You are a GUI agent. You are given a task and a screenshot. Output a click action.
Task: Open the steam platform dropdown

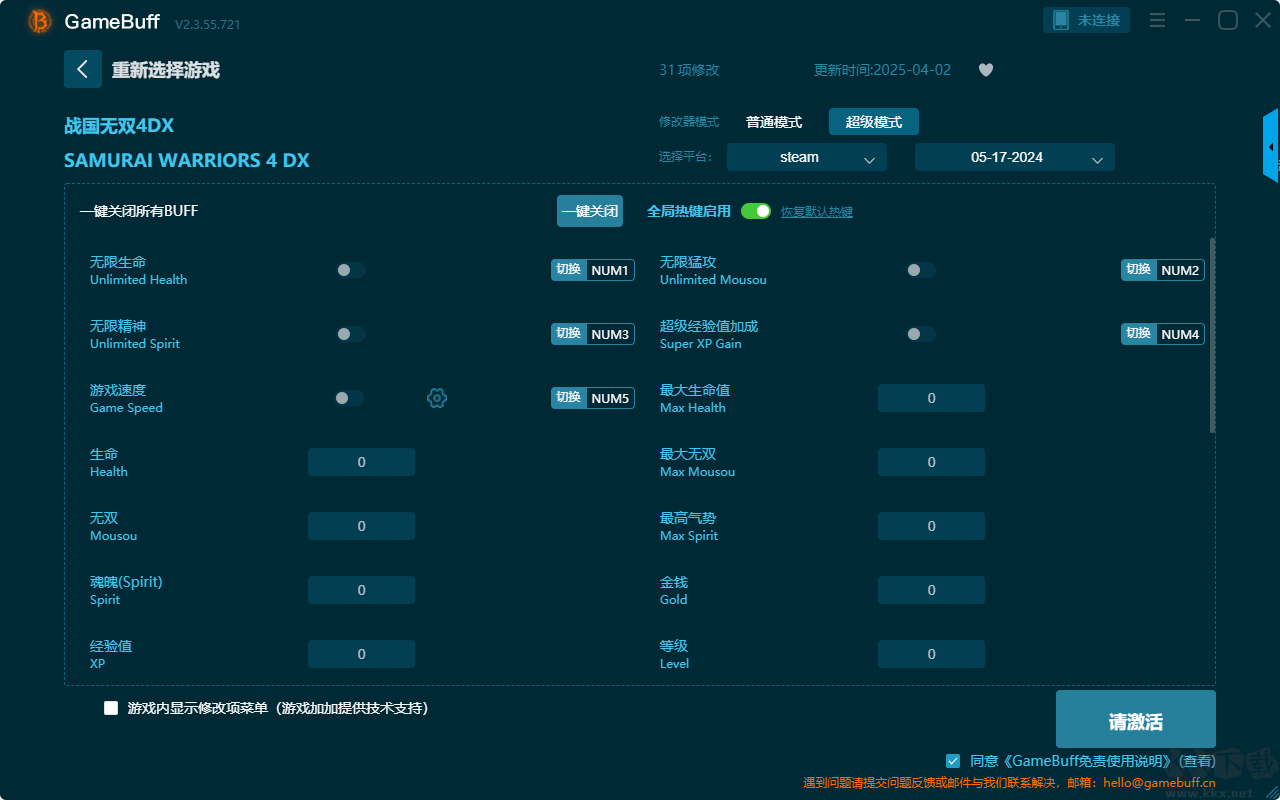click(807, 157)
